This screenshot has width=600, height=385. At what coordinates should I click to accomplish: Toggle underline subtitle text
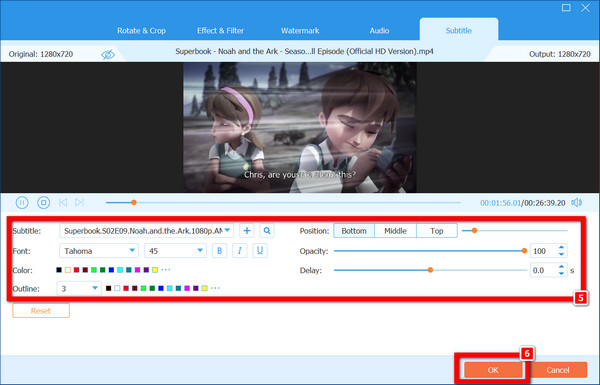(260, 251)
